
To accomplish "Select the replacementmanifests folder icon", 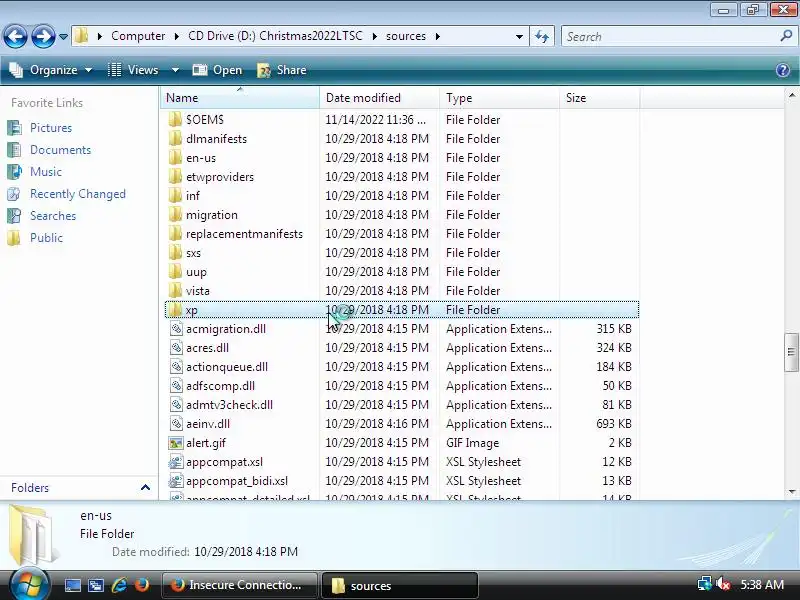I will point(175,234).
